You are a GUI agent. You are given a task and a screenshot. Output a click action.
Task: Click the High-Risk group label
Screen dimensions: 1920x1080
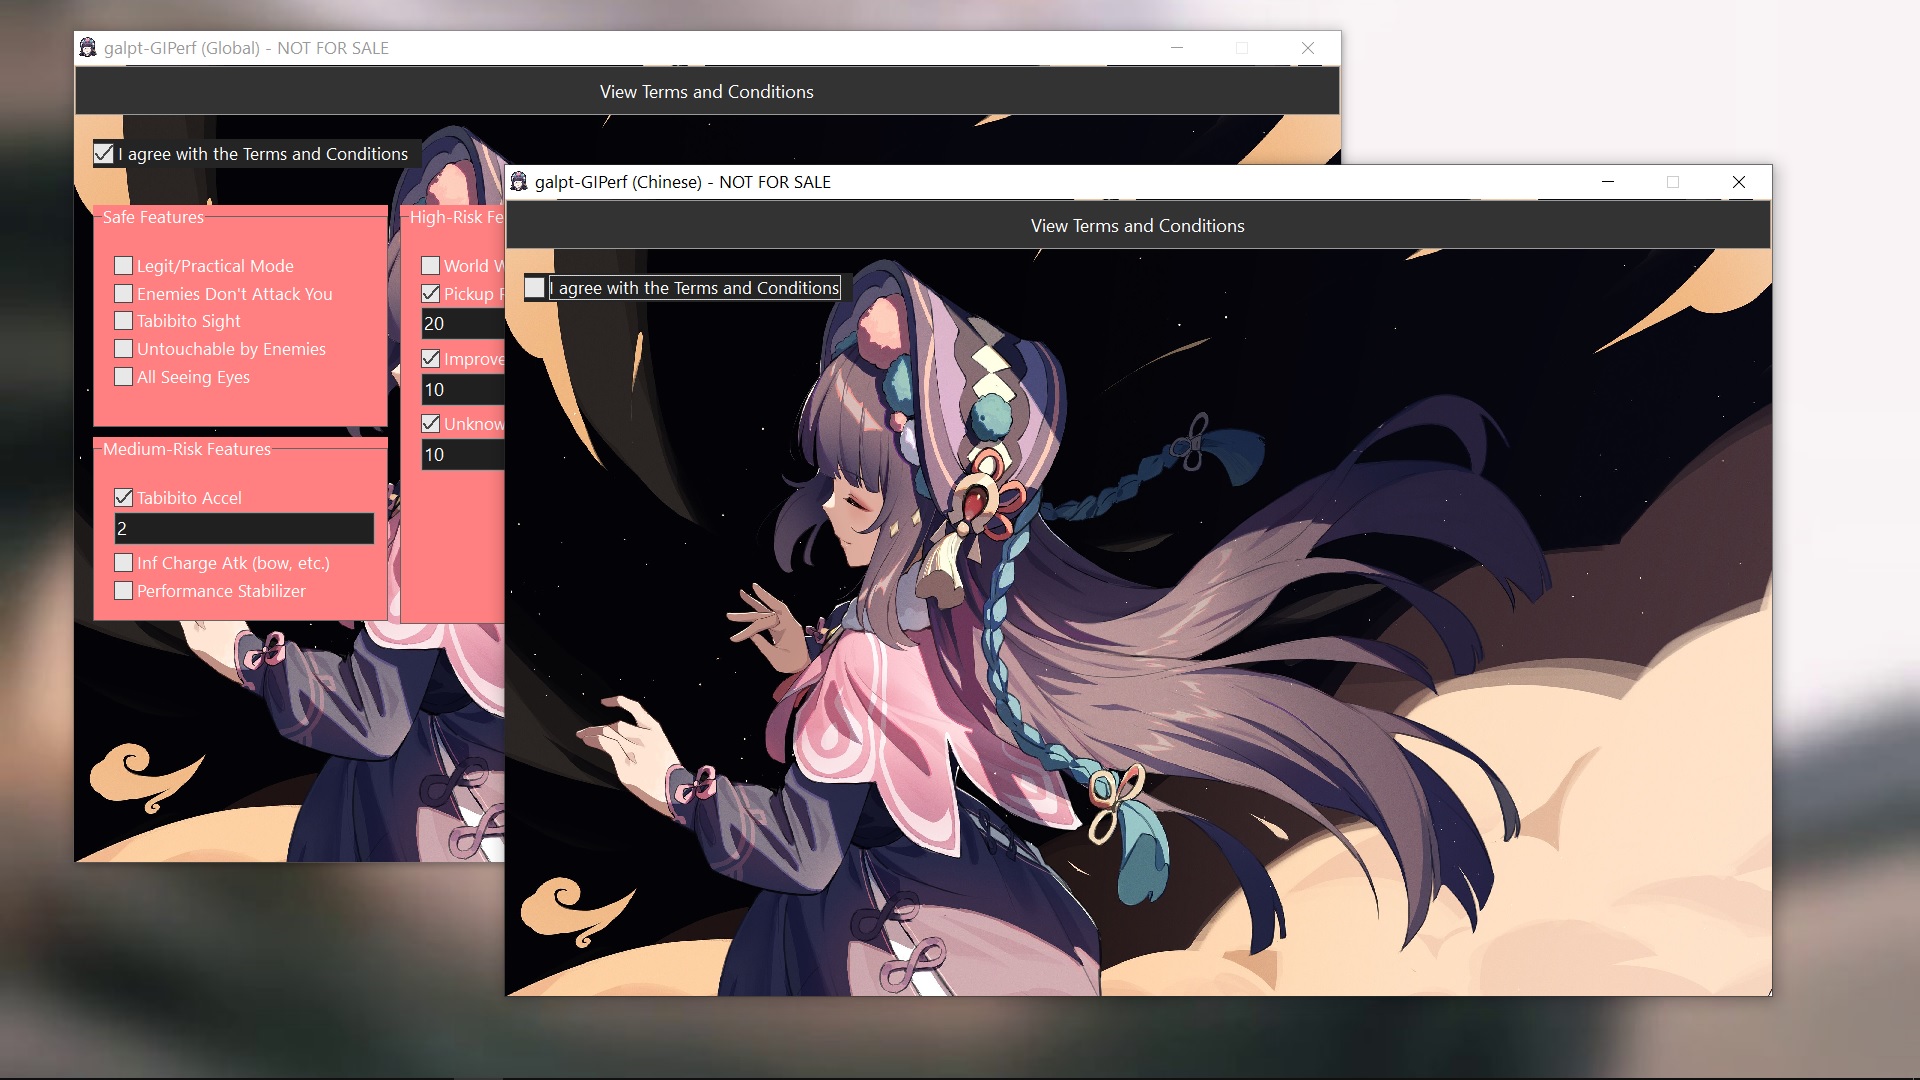[456, 217]
